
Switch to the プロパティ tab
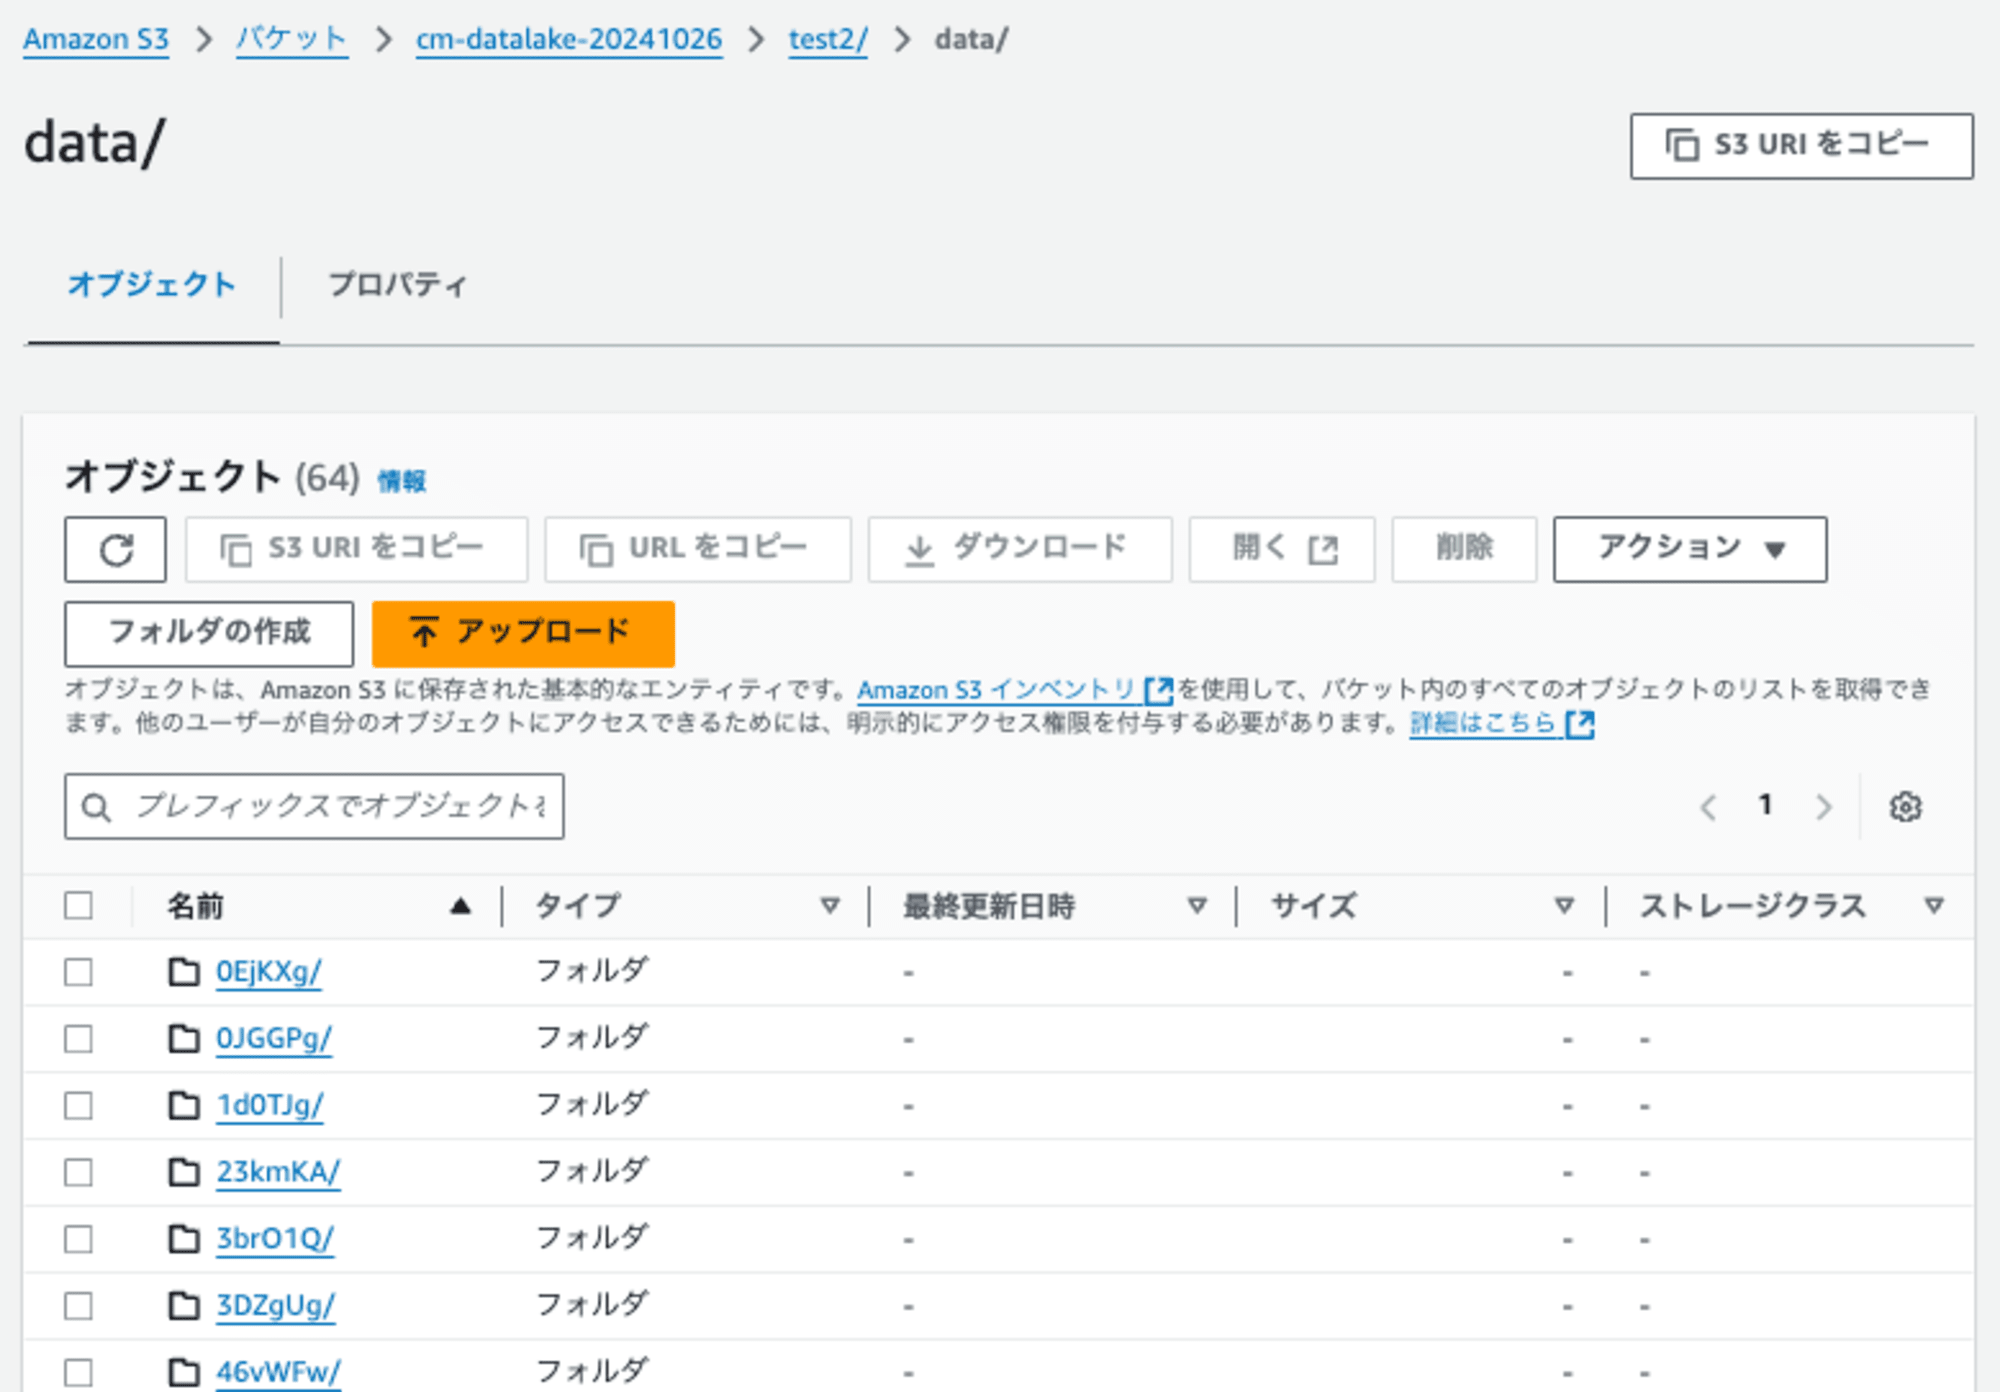[397, 285]
